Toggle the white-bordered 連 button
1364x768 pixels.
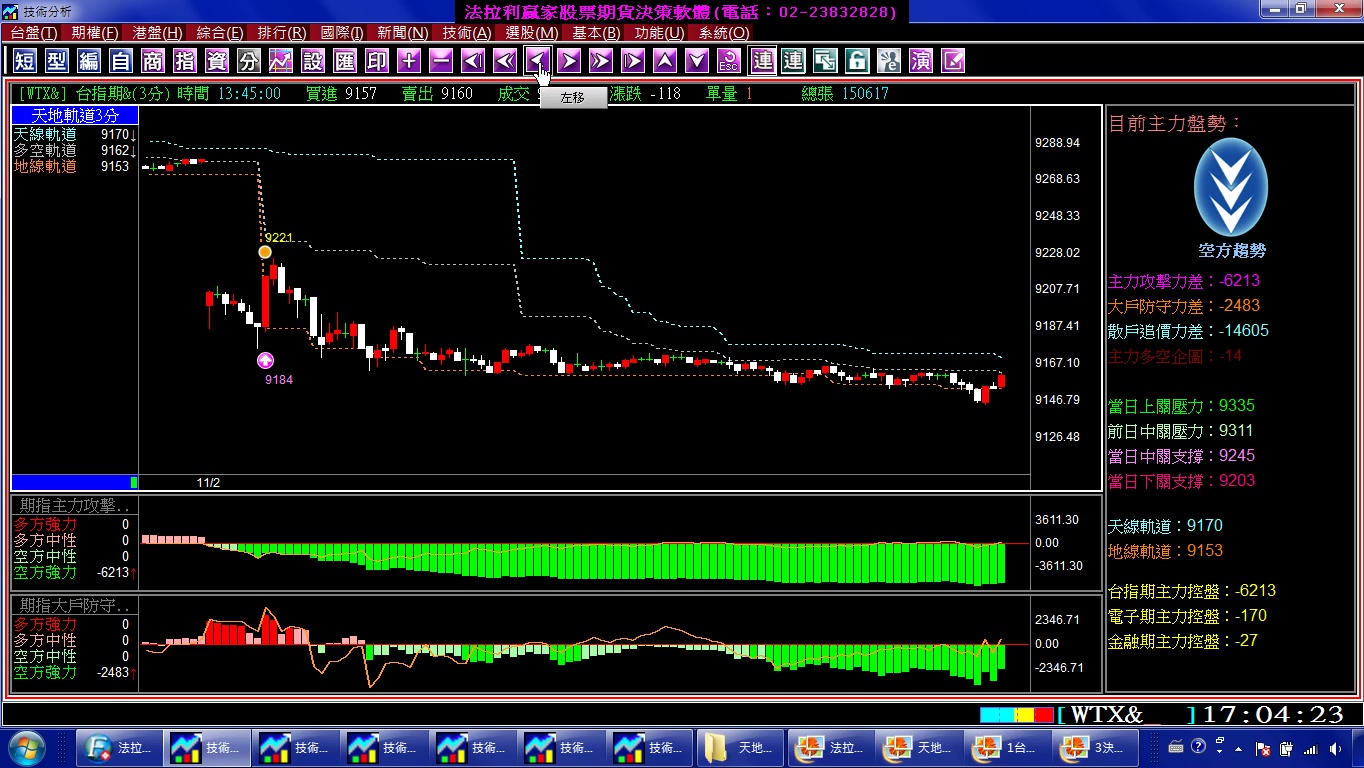point(763,61)
